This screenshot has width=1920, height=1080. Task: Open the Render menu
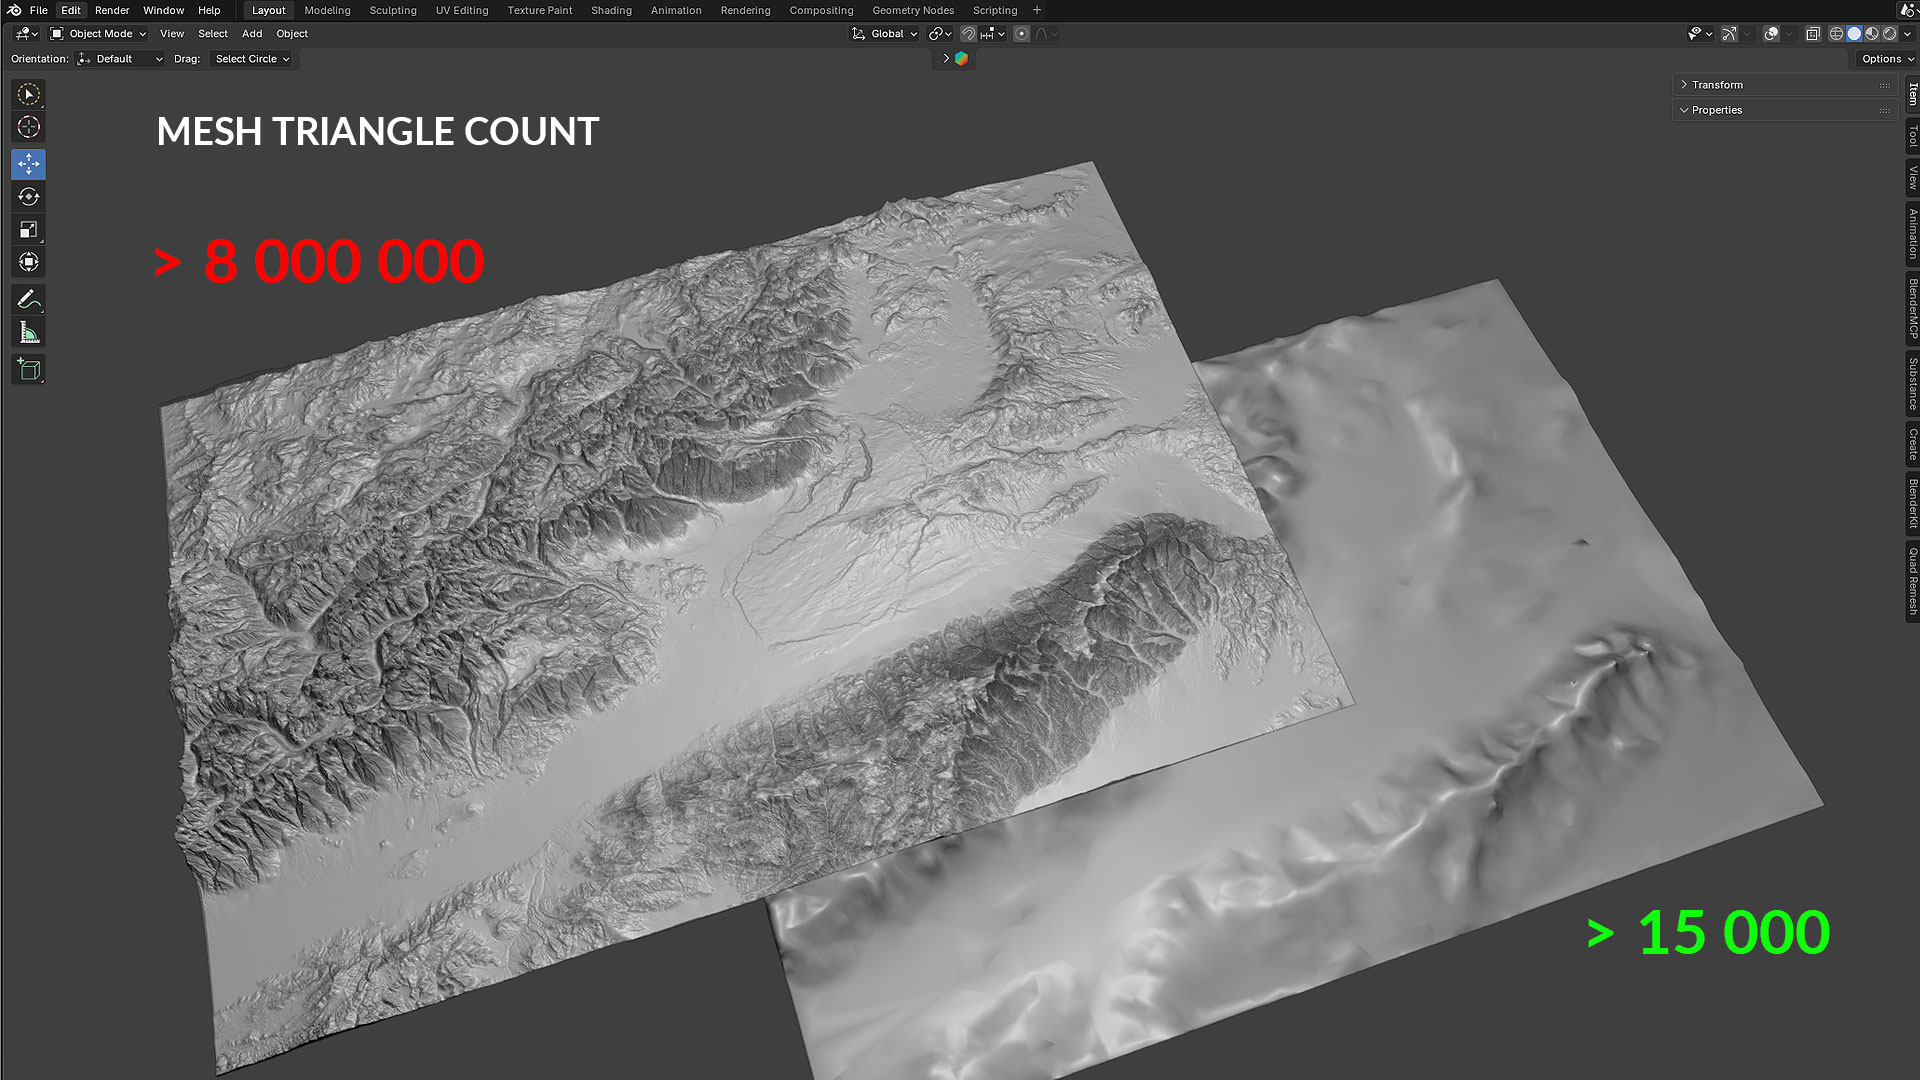pyautogui.click(x=112, y=10)
